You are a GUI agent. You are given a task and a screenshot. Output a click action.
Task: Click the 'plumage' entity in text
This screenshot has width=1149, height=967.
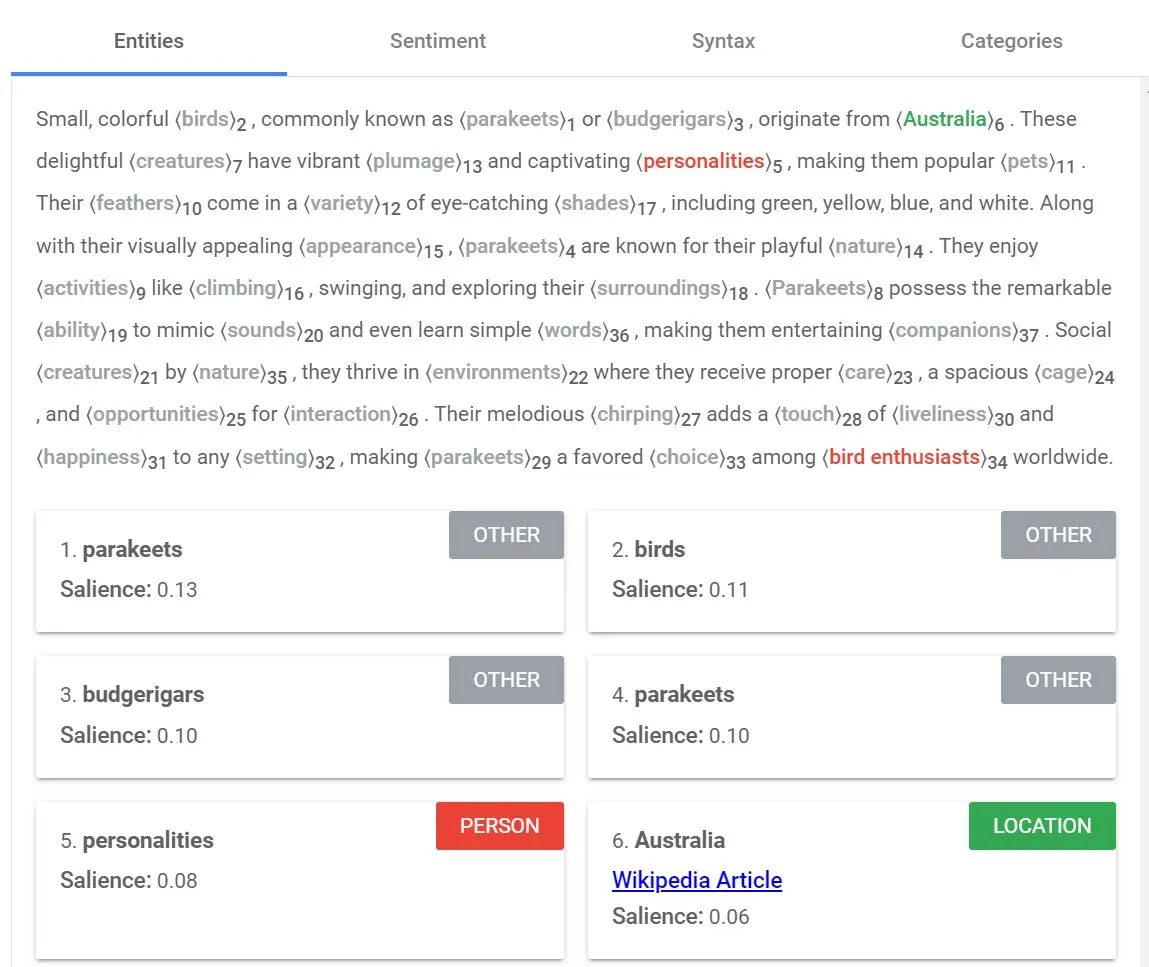pos(415,161)
